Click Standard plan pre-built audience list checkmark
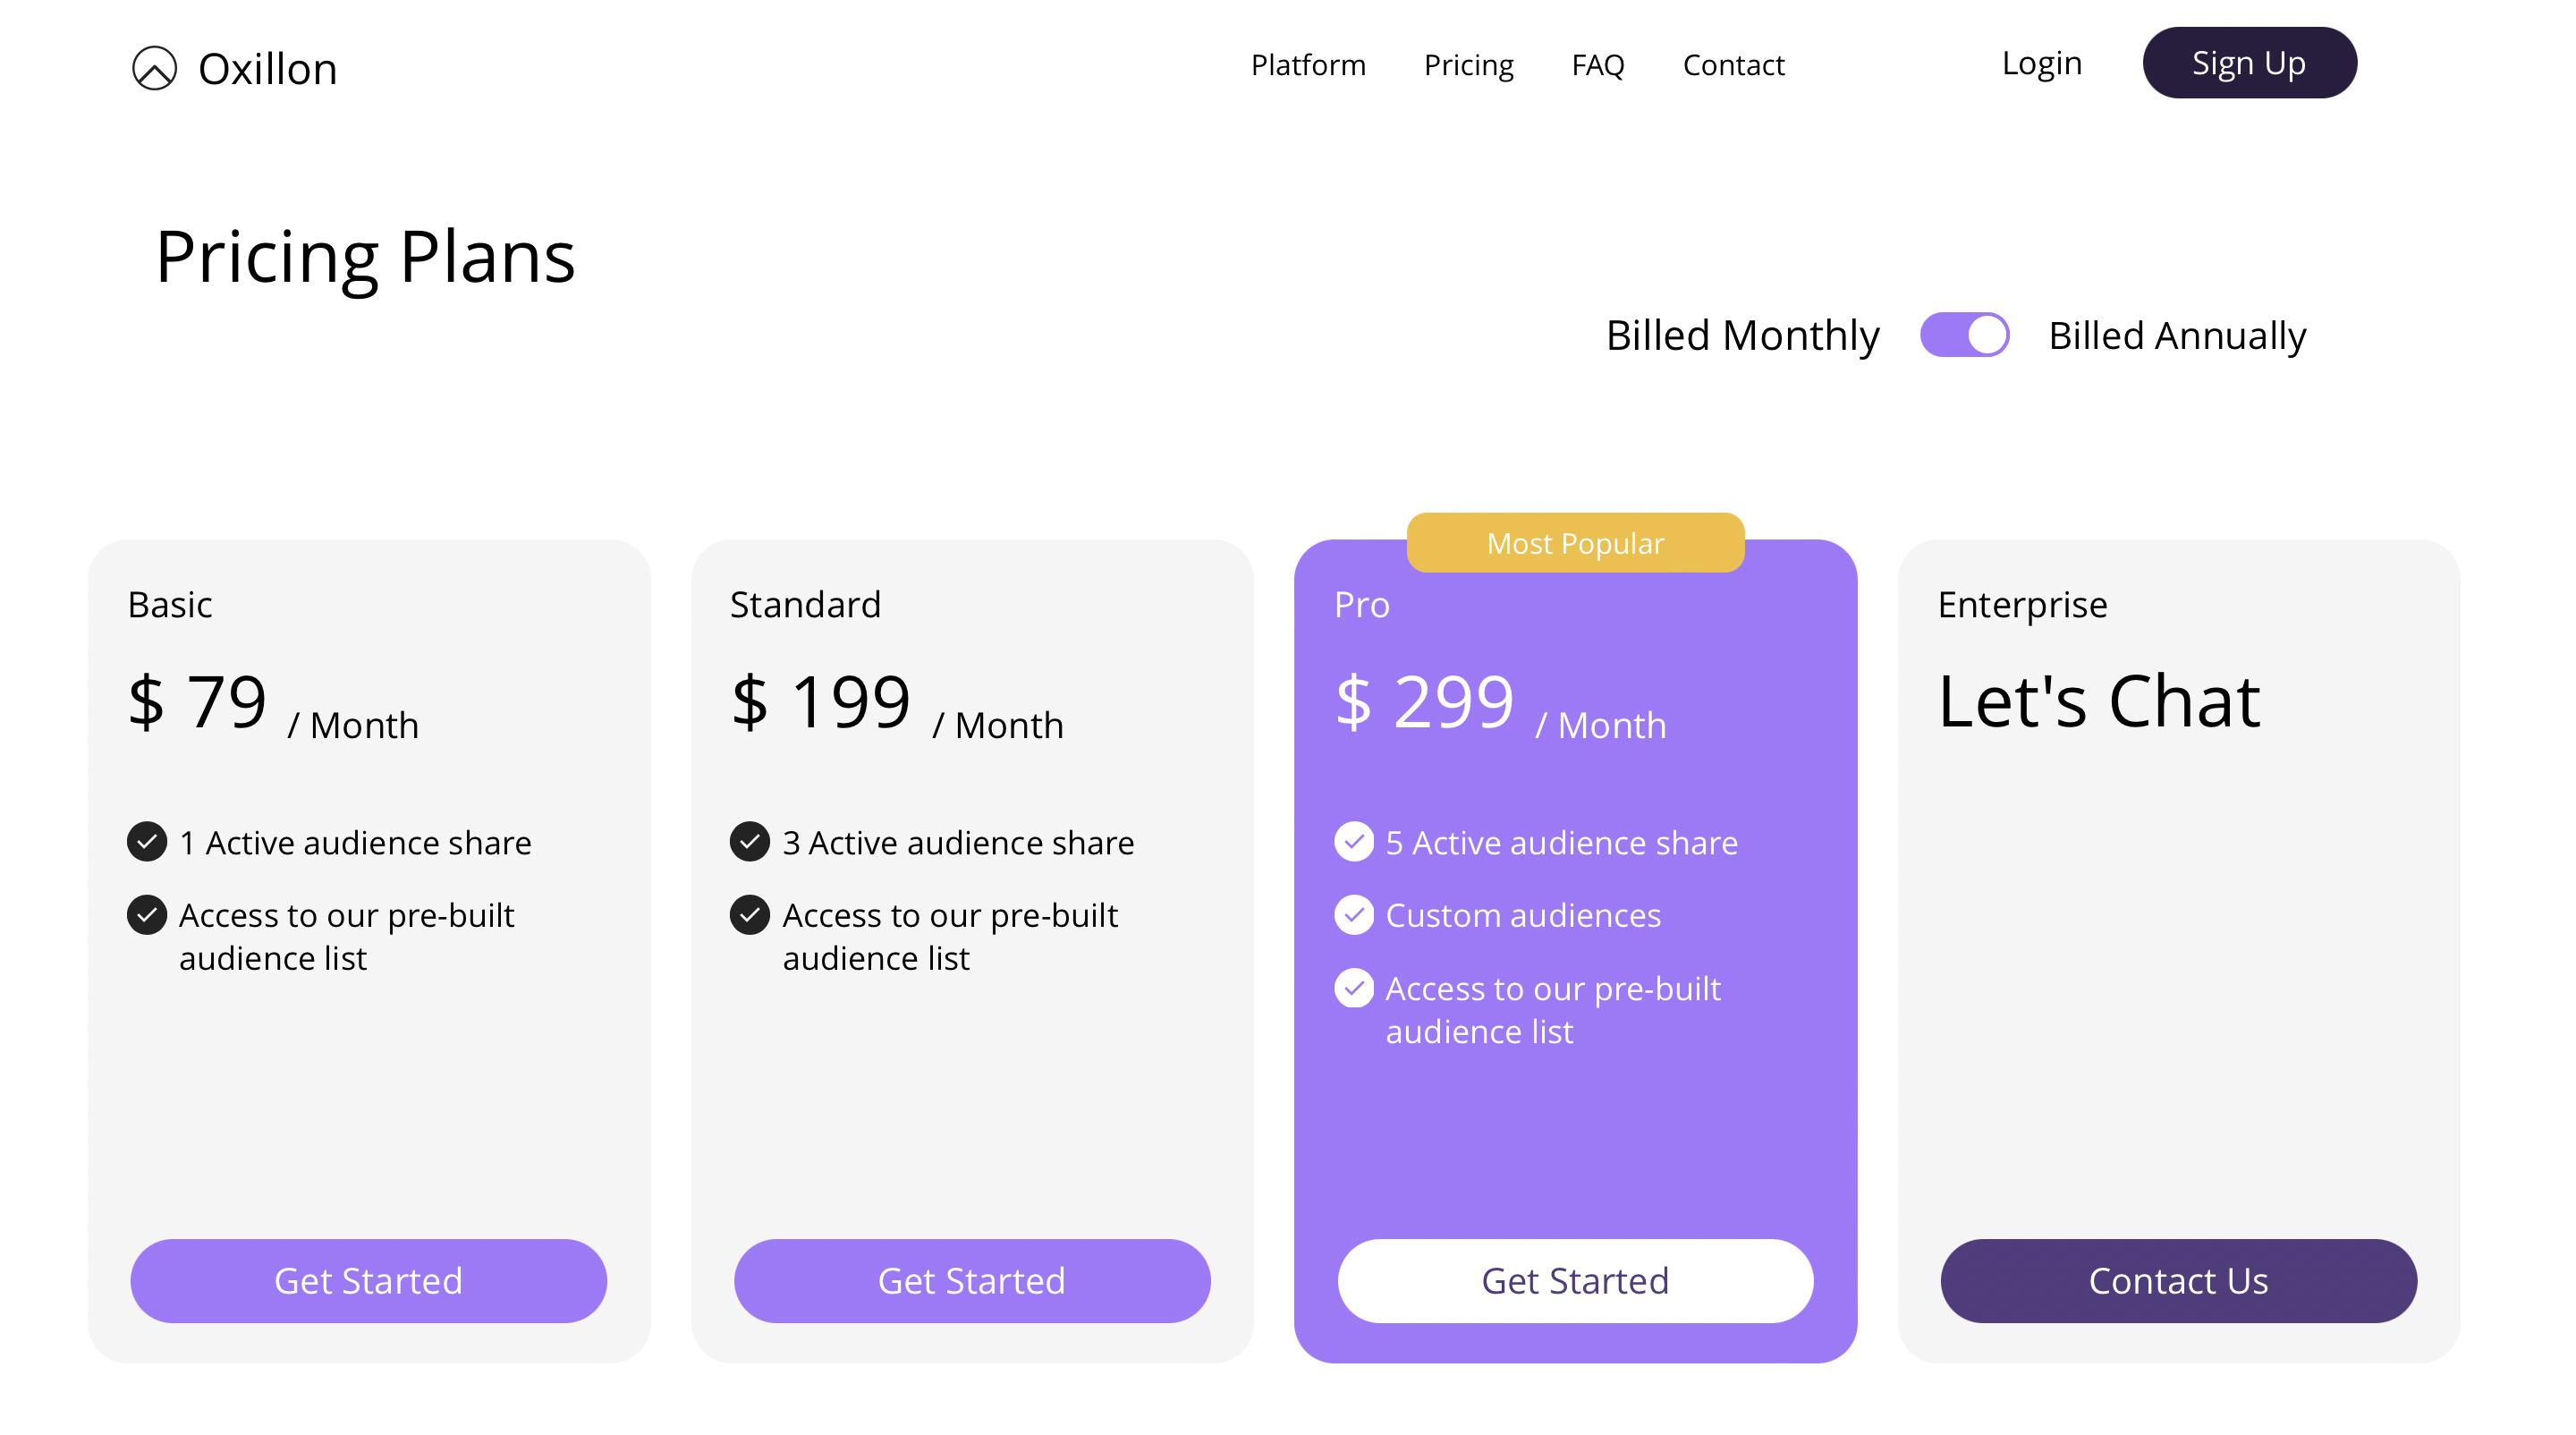 [x=750, y=914]
